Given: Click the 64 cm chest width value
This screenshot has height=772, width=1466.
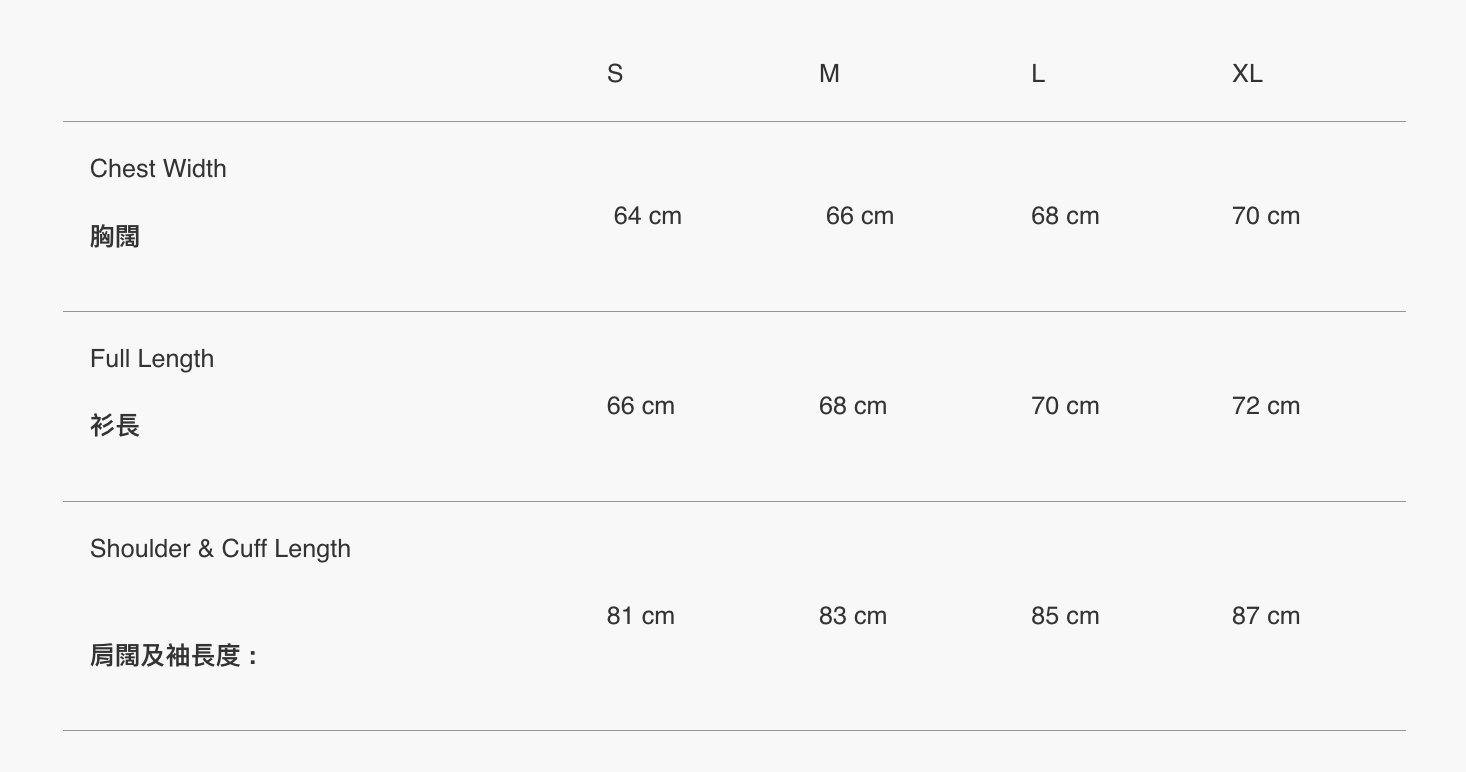Looking at the screenshot, I should coord(648,216).
